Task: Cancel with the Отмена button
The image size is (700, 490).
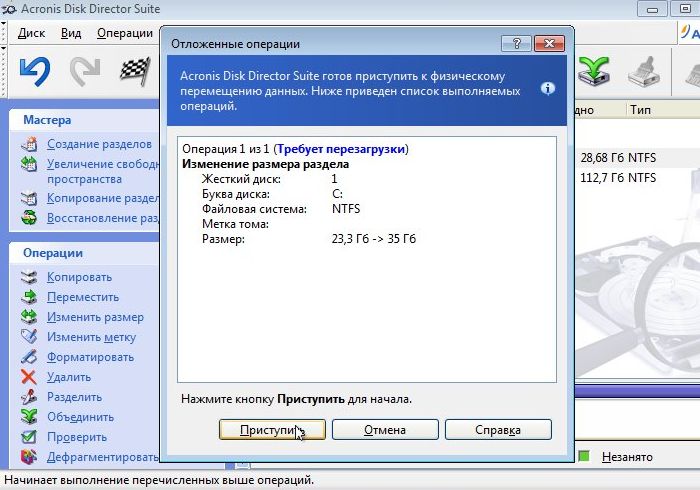Action: tap(385, 429)
